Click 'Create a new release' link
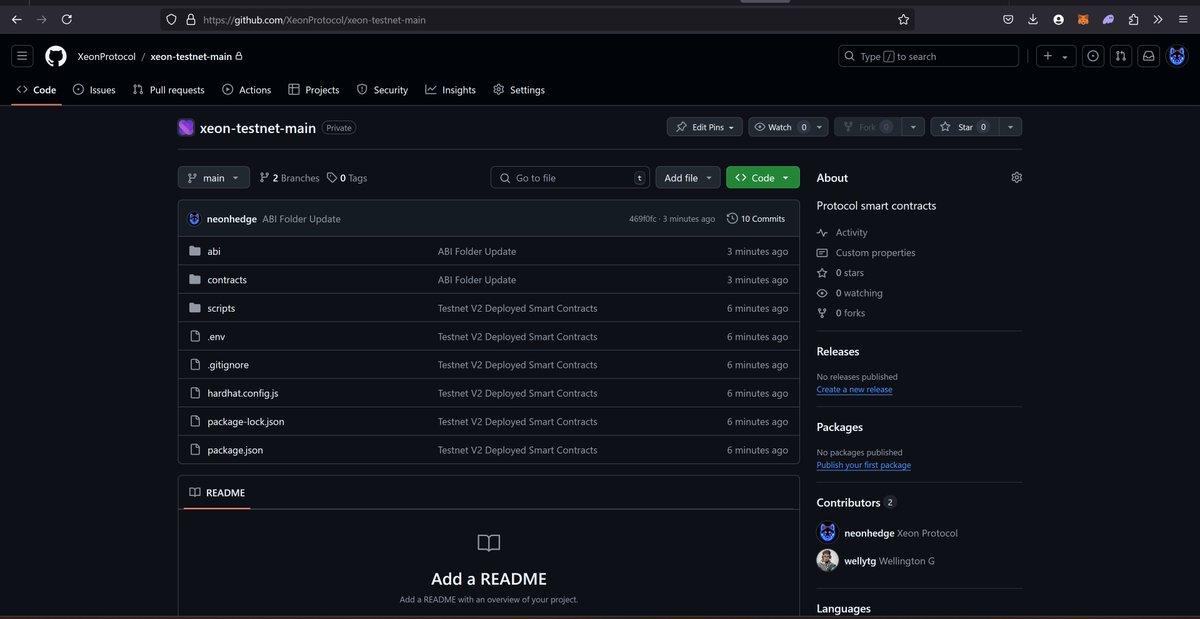1200x619 pixels. (854, 390)
